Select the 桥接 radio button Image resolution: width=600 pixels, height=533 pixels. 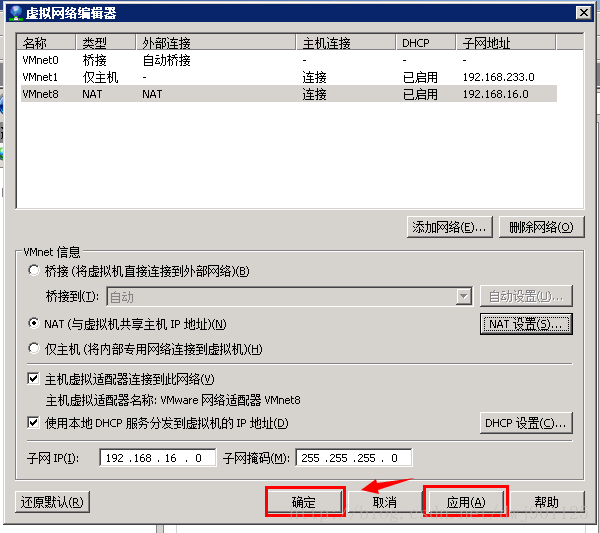tap(34, 271)
